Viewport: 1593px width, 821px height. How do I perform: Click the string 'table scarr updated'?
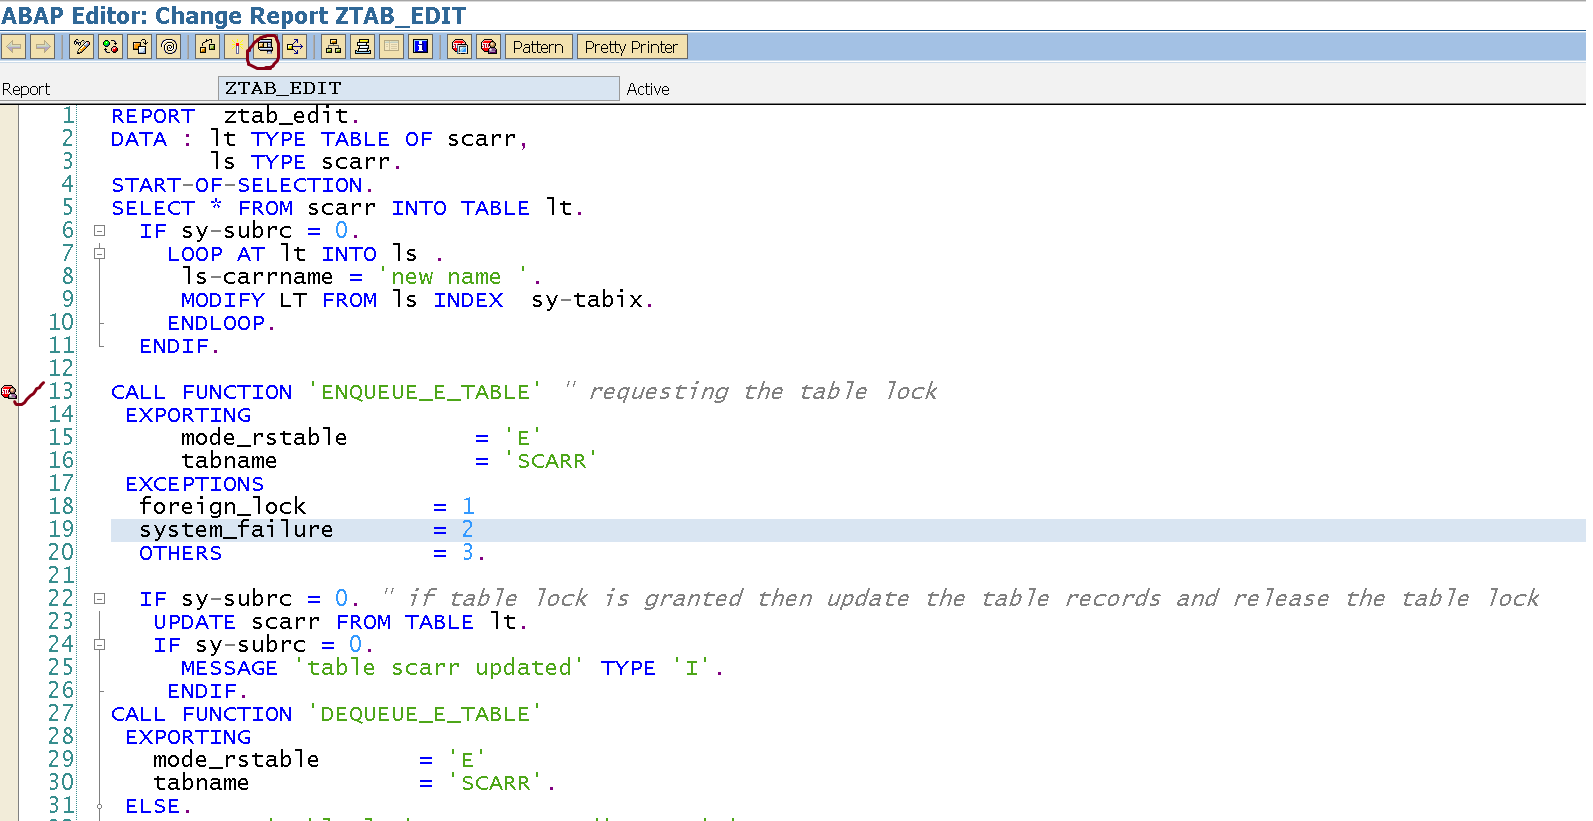(439, 668)
